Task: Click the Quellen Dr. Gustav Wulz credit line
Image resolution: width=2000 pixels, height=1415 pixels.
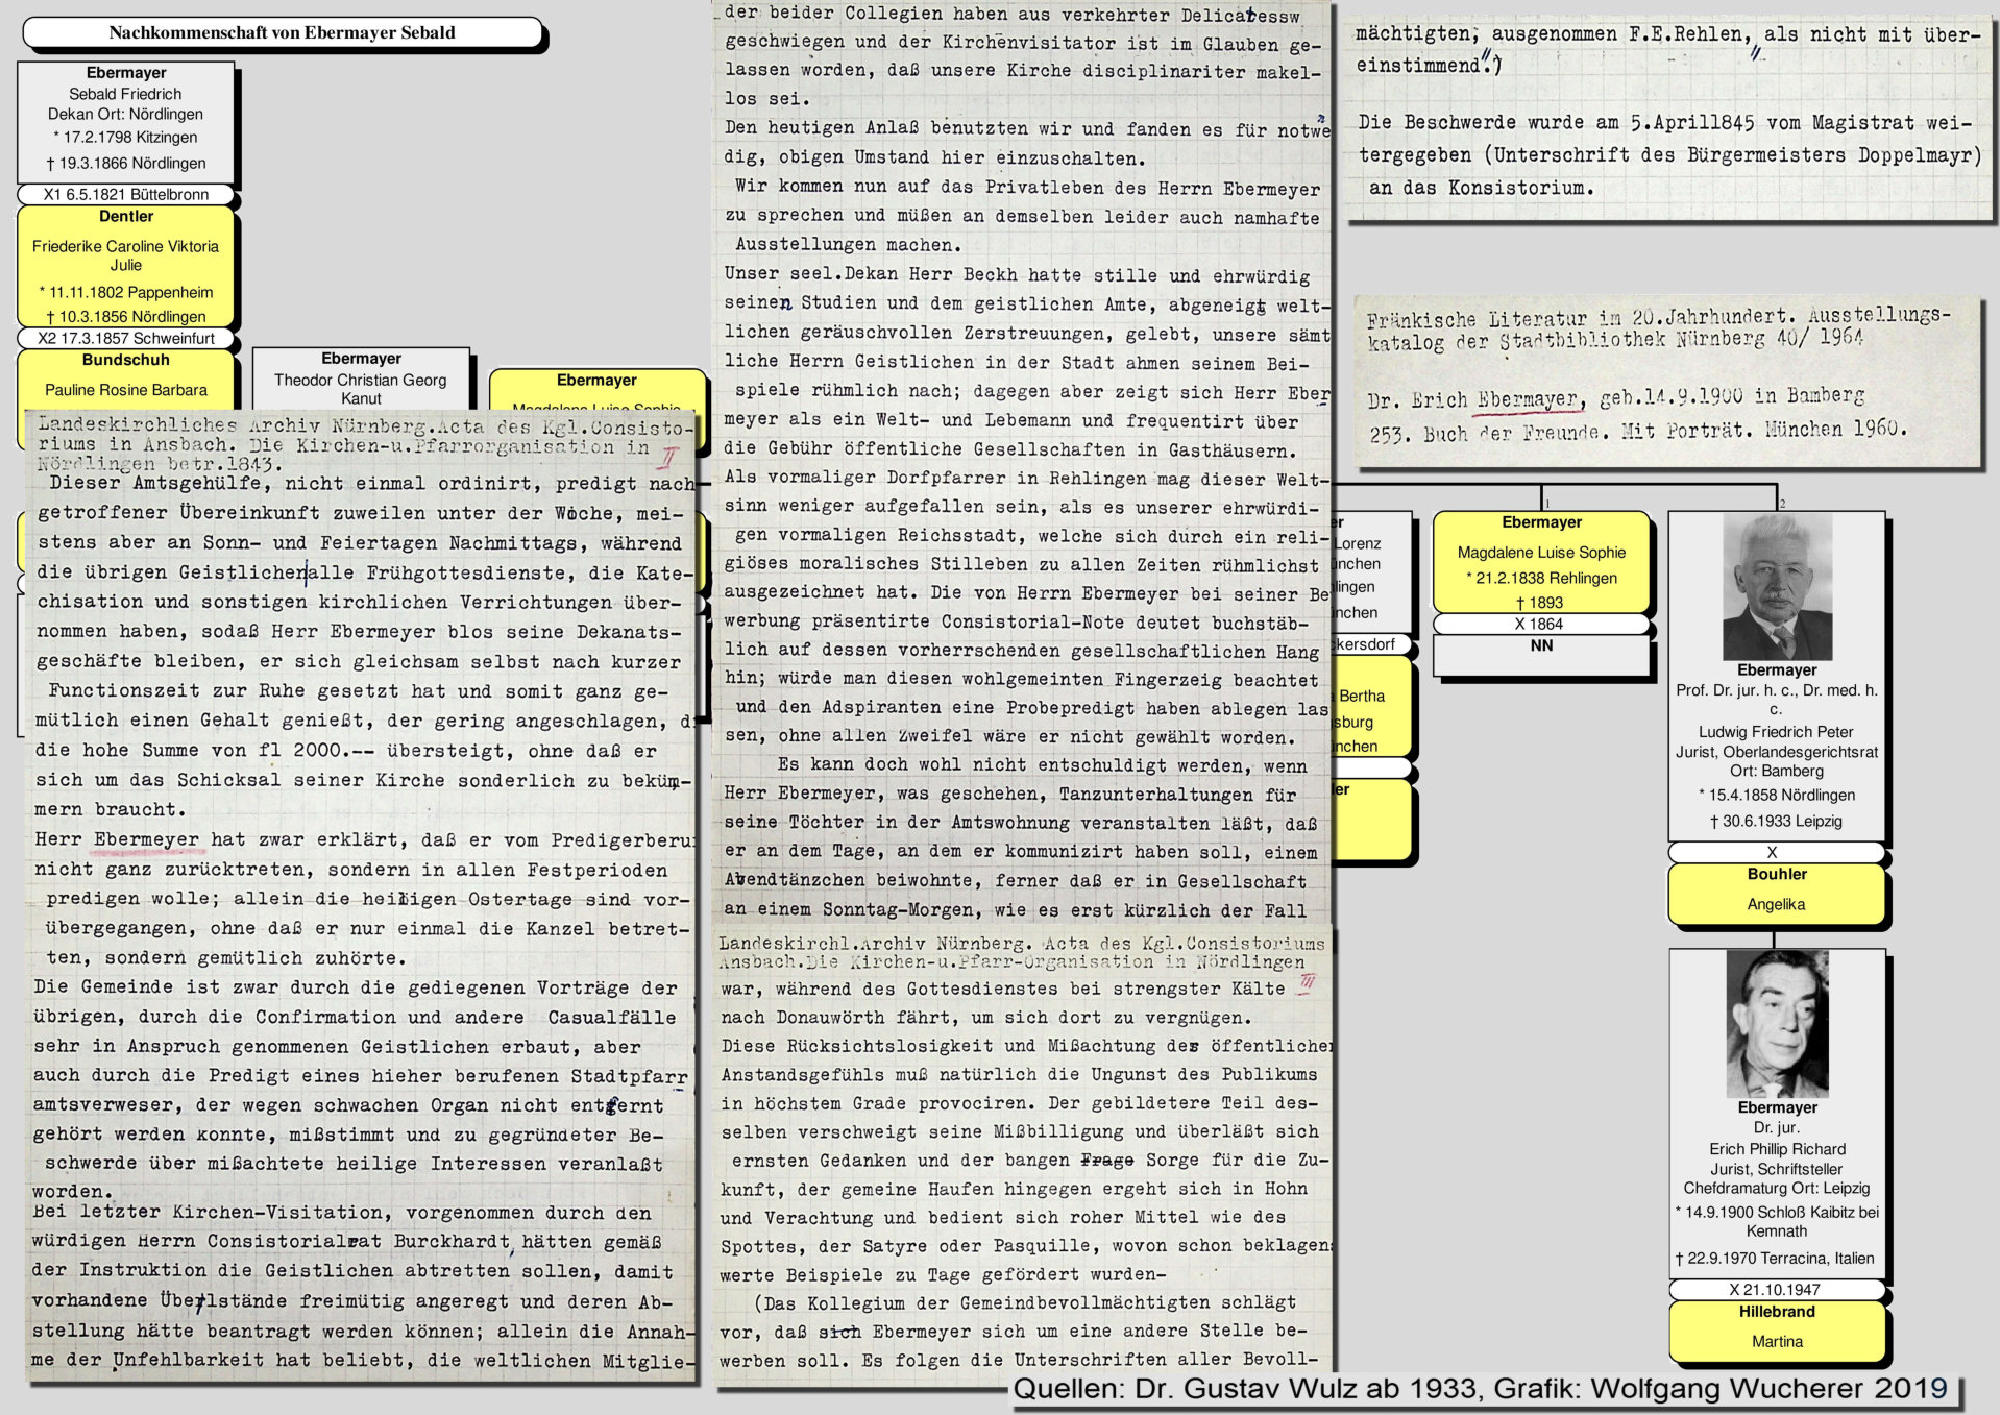Action: coord(1480,1390)
